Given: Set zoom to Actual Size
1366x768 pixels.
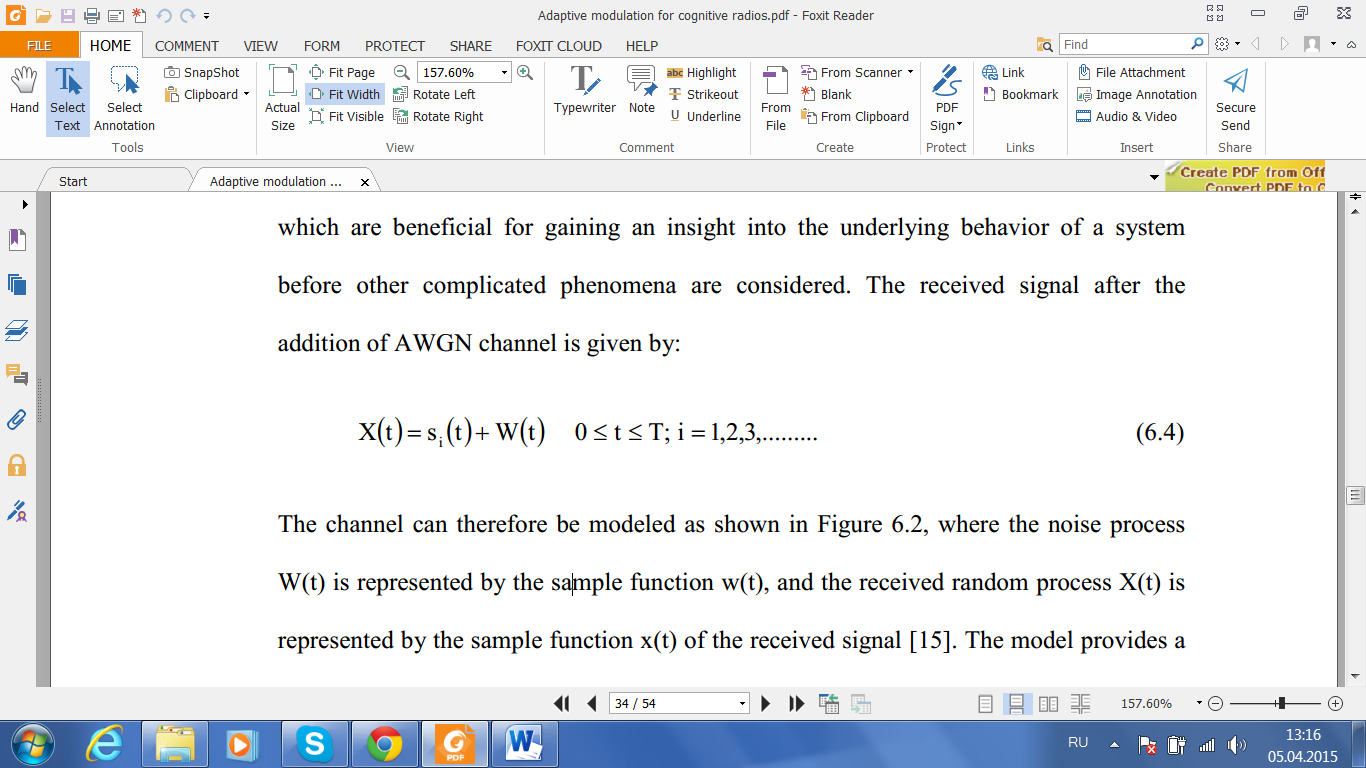Looking at the screenshot, I should tap(283, 99).
